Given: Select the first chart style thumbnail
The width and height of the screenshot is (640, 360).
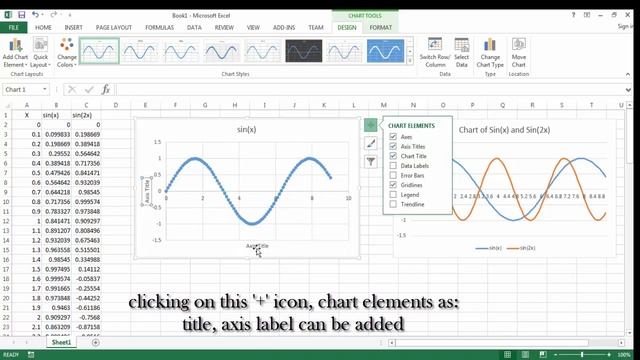Looking at the screenshot, I should [99, 51].
